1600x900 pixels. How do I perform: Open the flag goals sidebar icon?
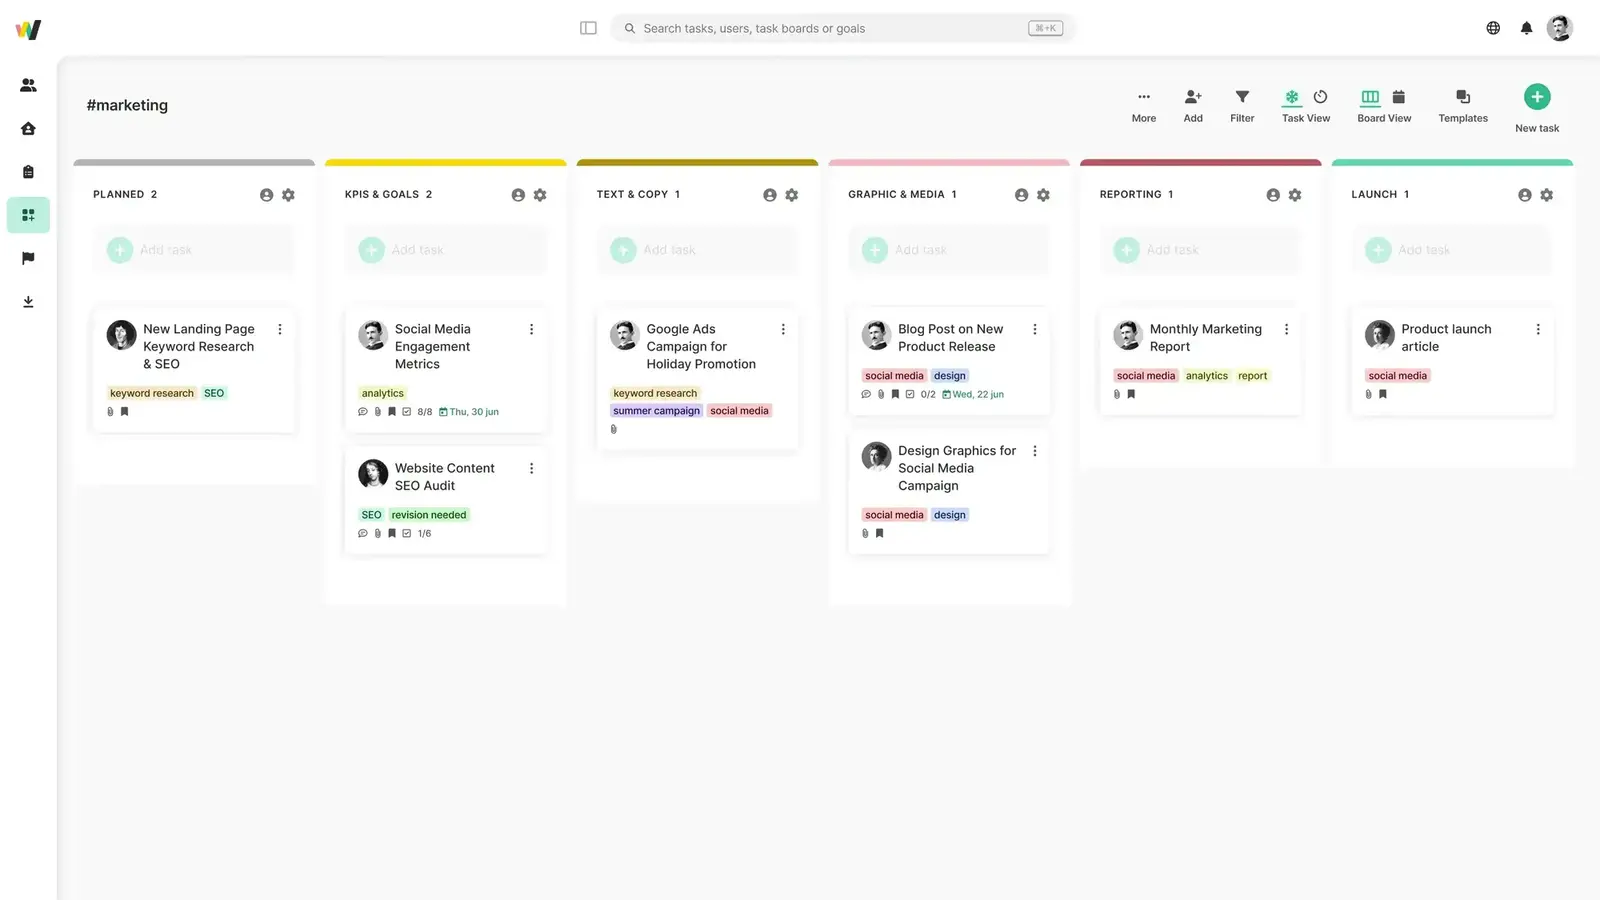click(x=28, y=258)
